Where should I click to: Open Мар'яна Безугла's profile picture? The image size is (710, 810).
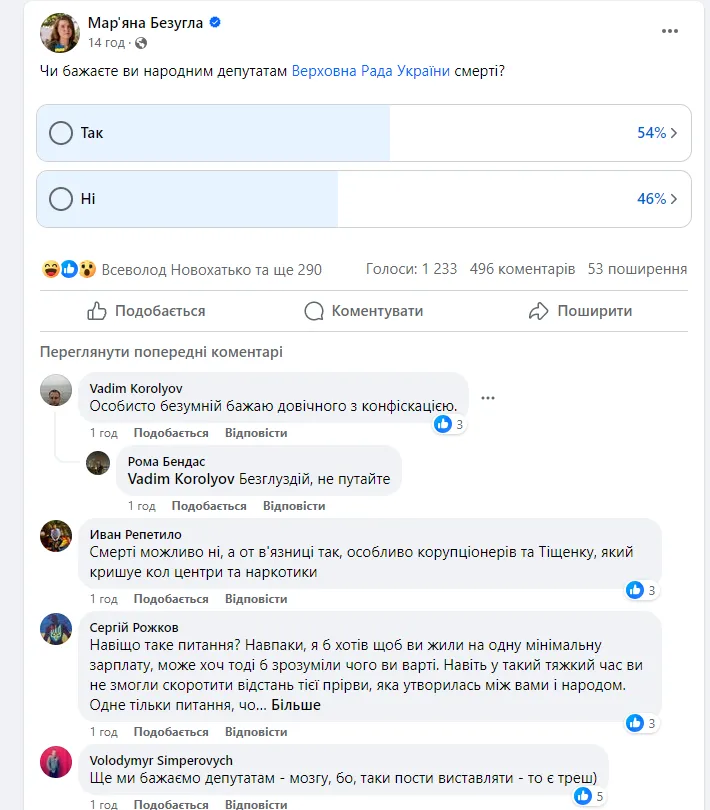pos(60,33)
